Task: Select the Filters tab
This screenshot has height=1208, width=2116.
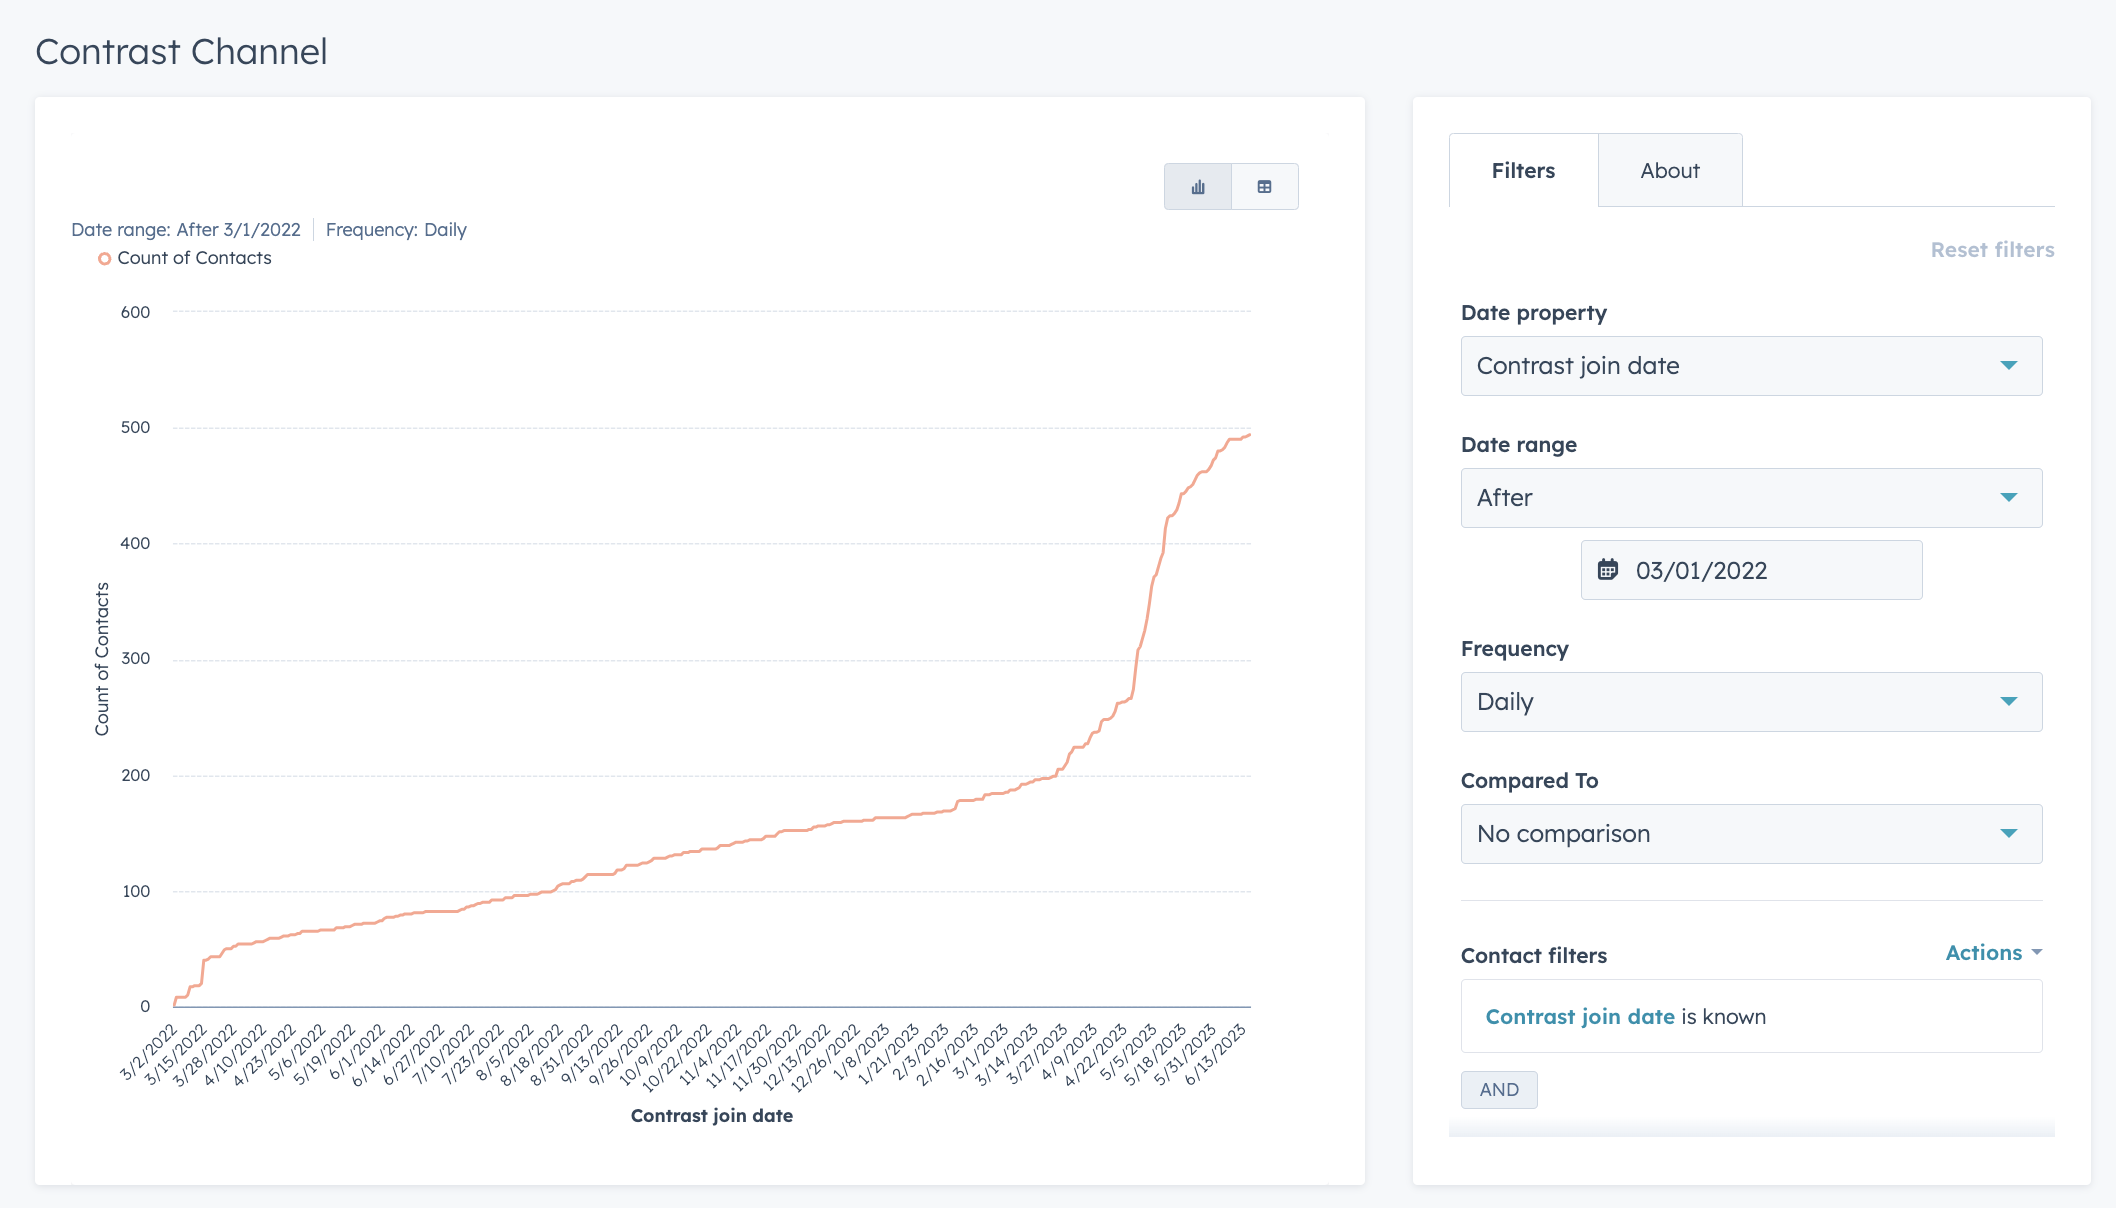Action: (x=1523, y=170)
